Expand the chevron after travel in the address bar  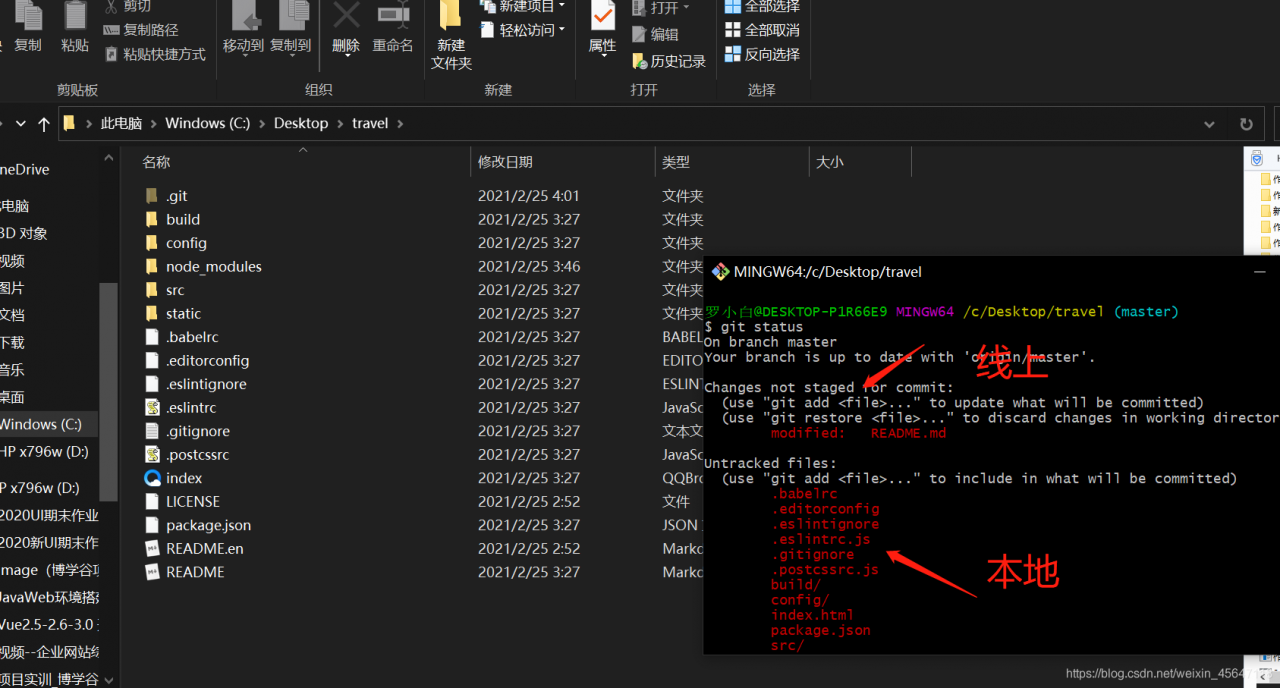tap(400, 124)
